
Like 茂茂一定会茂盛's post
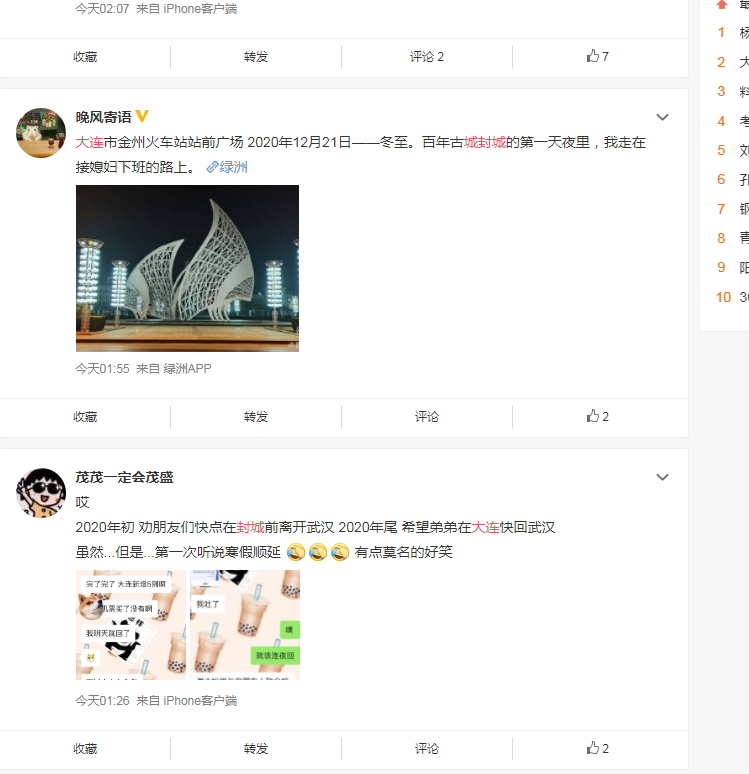pyautogui.click(x=597, y=748)
